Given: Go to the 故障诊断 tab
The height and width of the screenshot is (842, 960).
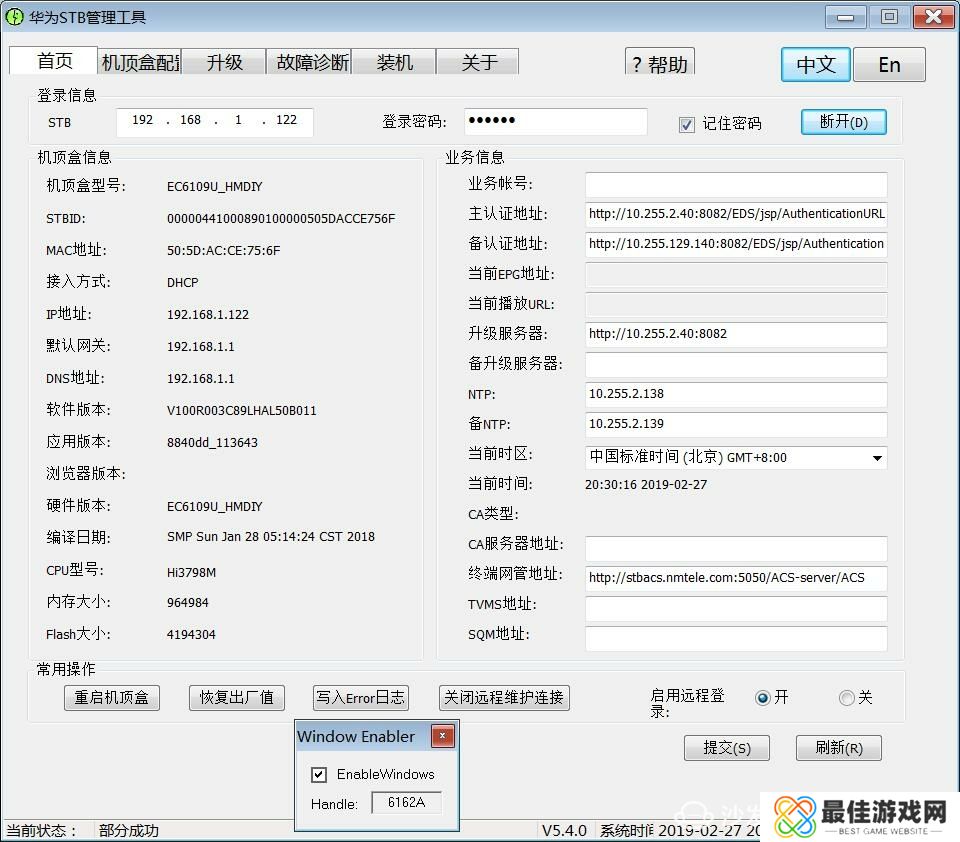Looking at the screenshot, I should coord(313,62).
